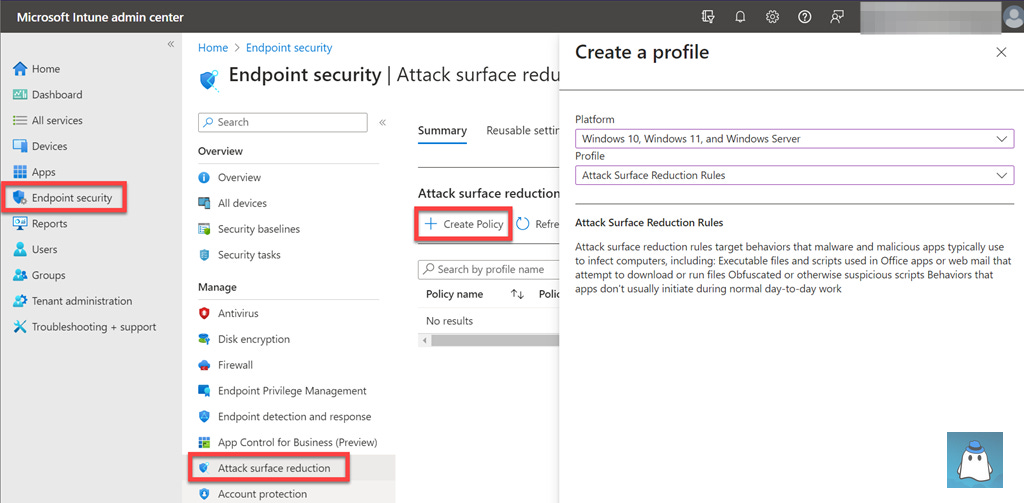Click the Endpoint security shield icon
Screen dimensions: 1024x503
point(20,198)
